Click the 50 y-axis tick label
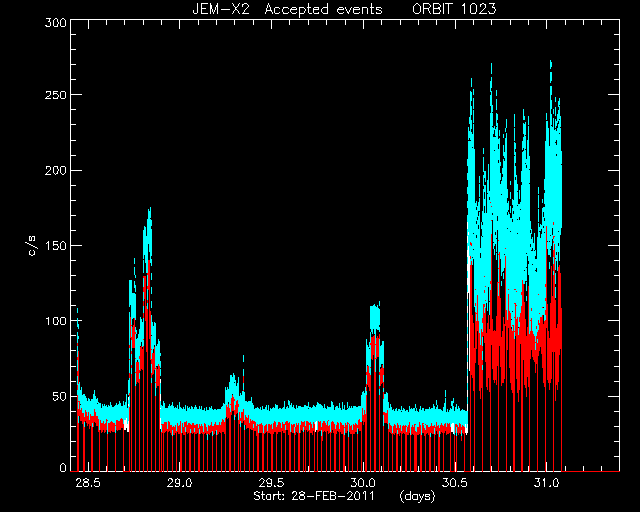The image size is (640, 512). click(59, 396)
